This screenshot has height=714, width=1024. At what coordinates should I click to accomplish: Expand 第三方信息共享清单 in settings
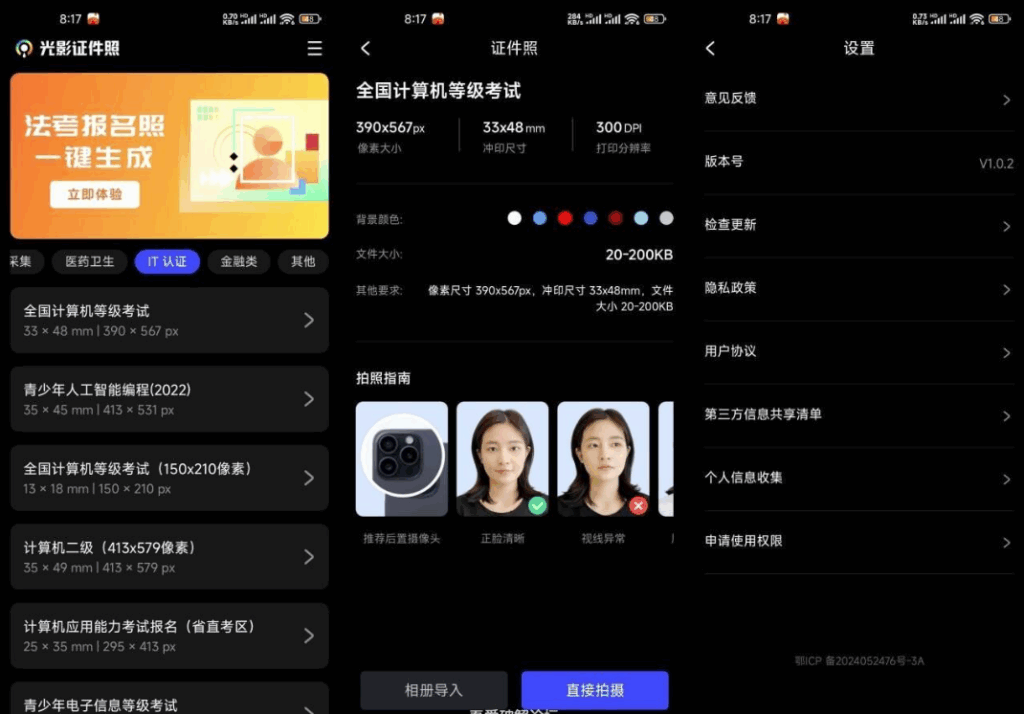tap(1007, 415)
